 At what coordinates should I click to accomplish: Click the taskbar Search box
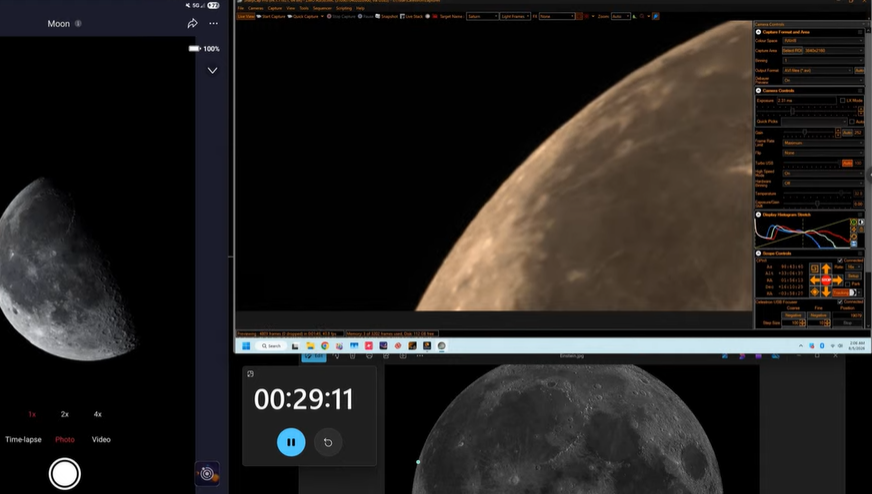coord(271,345)
